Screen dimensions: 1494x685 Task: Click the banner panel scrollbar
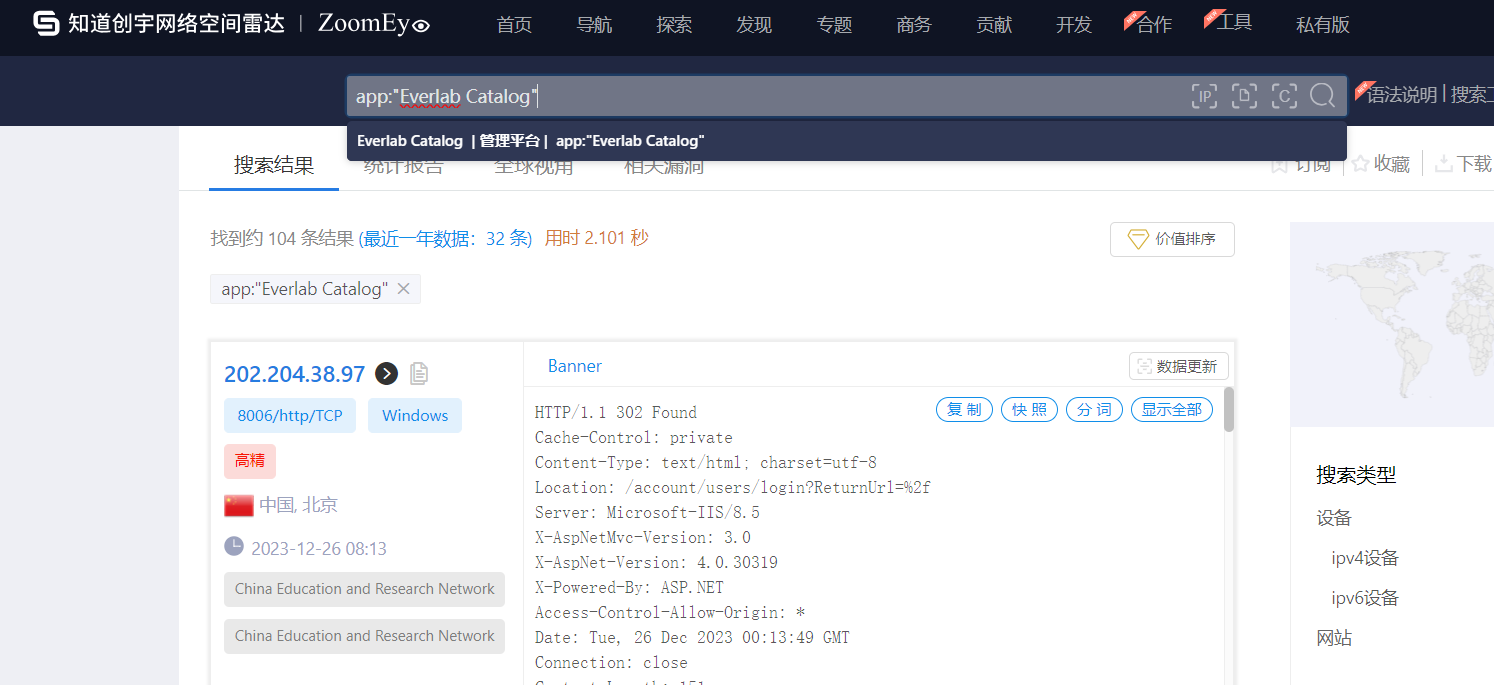click(1229, 410)
